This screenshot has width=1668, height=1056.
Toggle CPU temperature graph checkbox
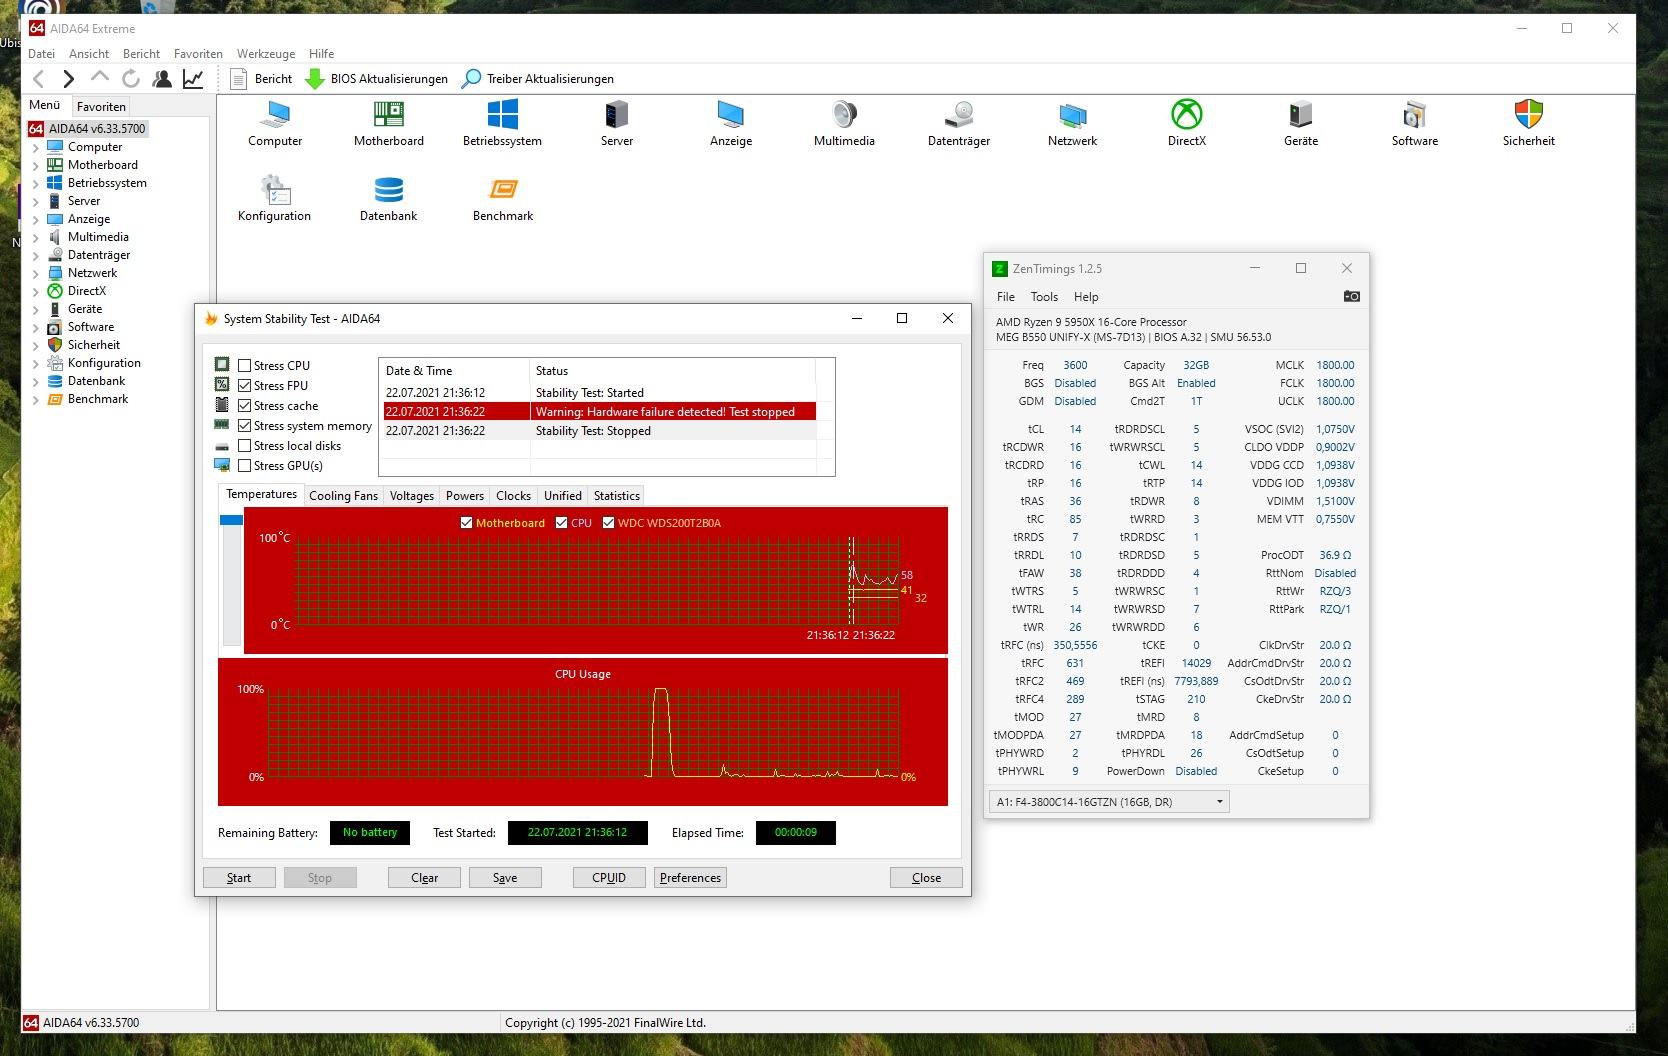562,523
